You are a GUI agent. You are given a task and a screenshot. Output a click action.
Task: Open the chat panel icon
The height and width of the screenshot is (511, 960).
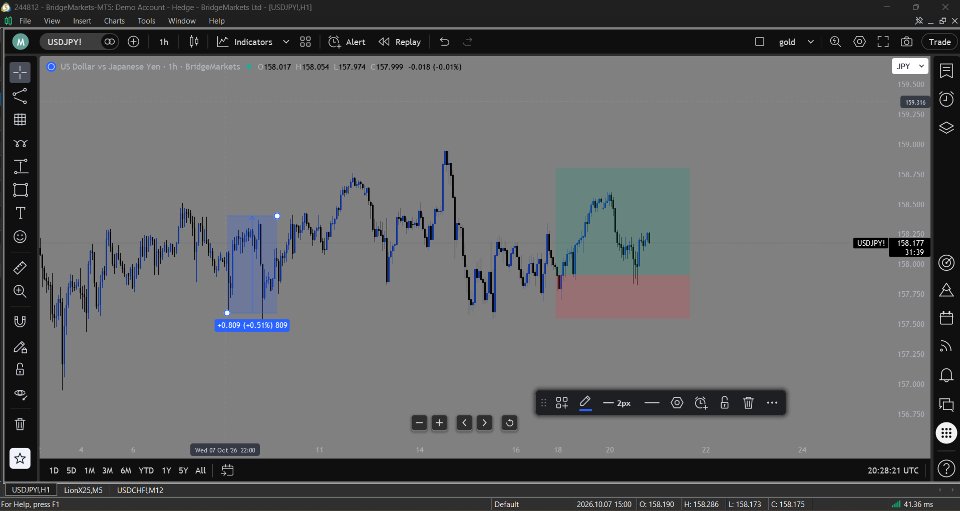pos(947,404)
